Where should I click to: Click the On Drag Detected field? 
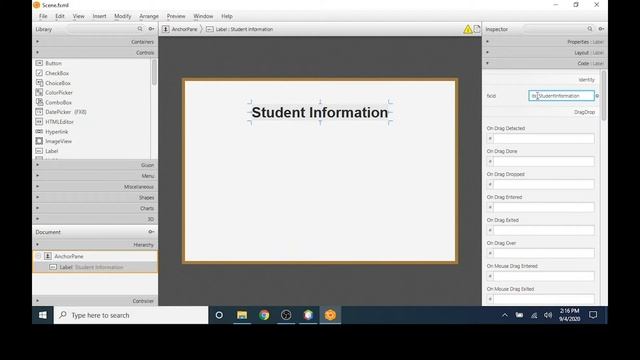pyautogui.click(x=544, y=138)
